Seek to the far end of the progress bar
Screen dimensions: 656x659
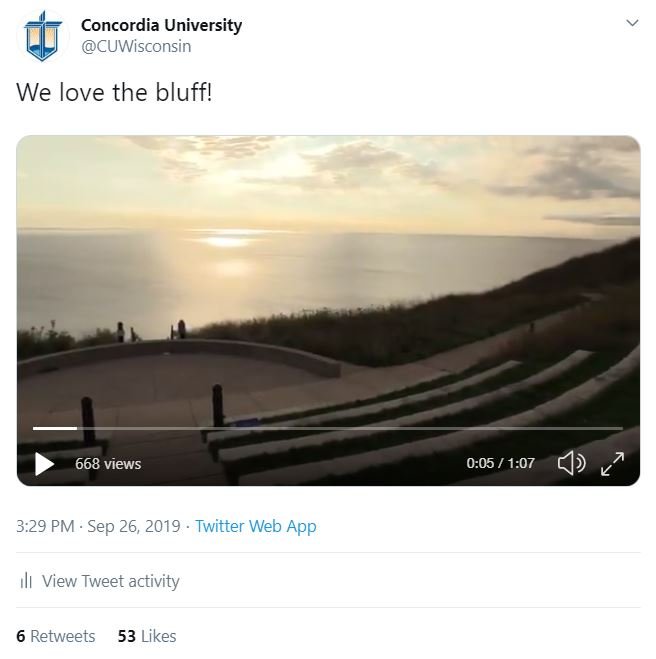(620, 428)
